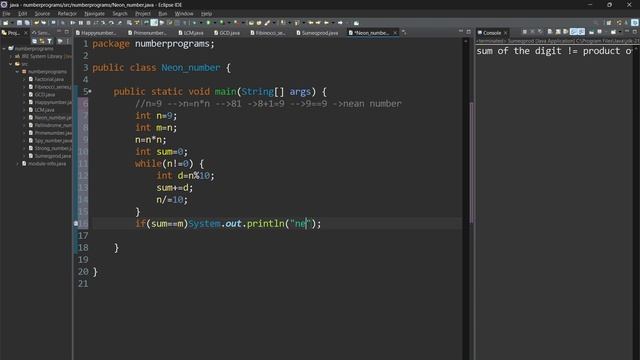Open the Source menu
This screenshot has height=360, width=640.
(42, 13)
